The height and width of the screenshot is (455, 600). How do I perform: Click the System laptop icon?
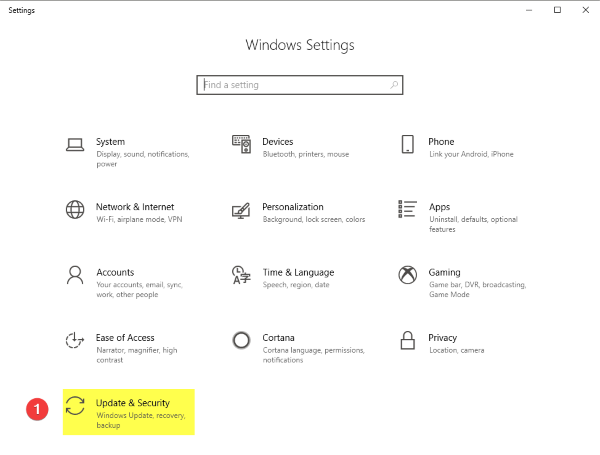[75, 145]
